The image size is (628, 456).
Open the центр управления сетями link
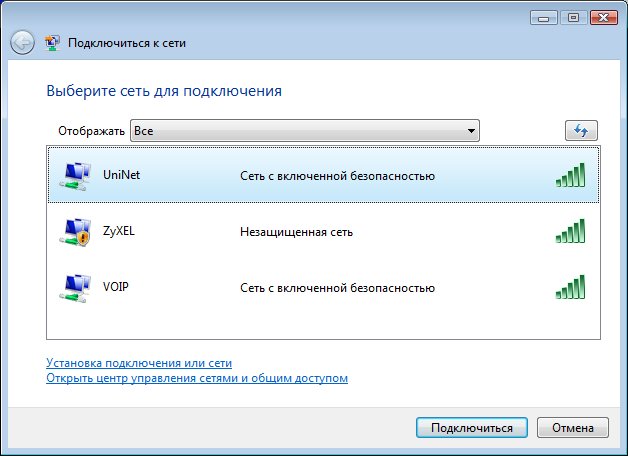point(196,379)
